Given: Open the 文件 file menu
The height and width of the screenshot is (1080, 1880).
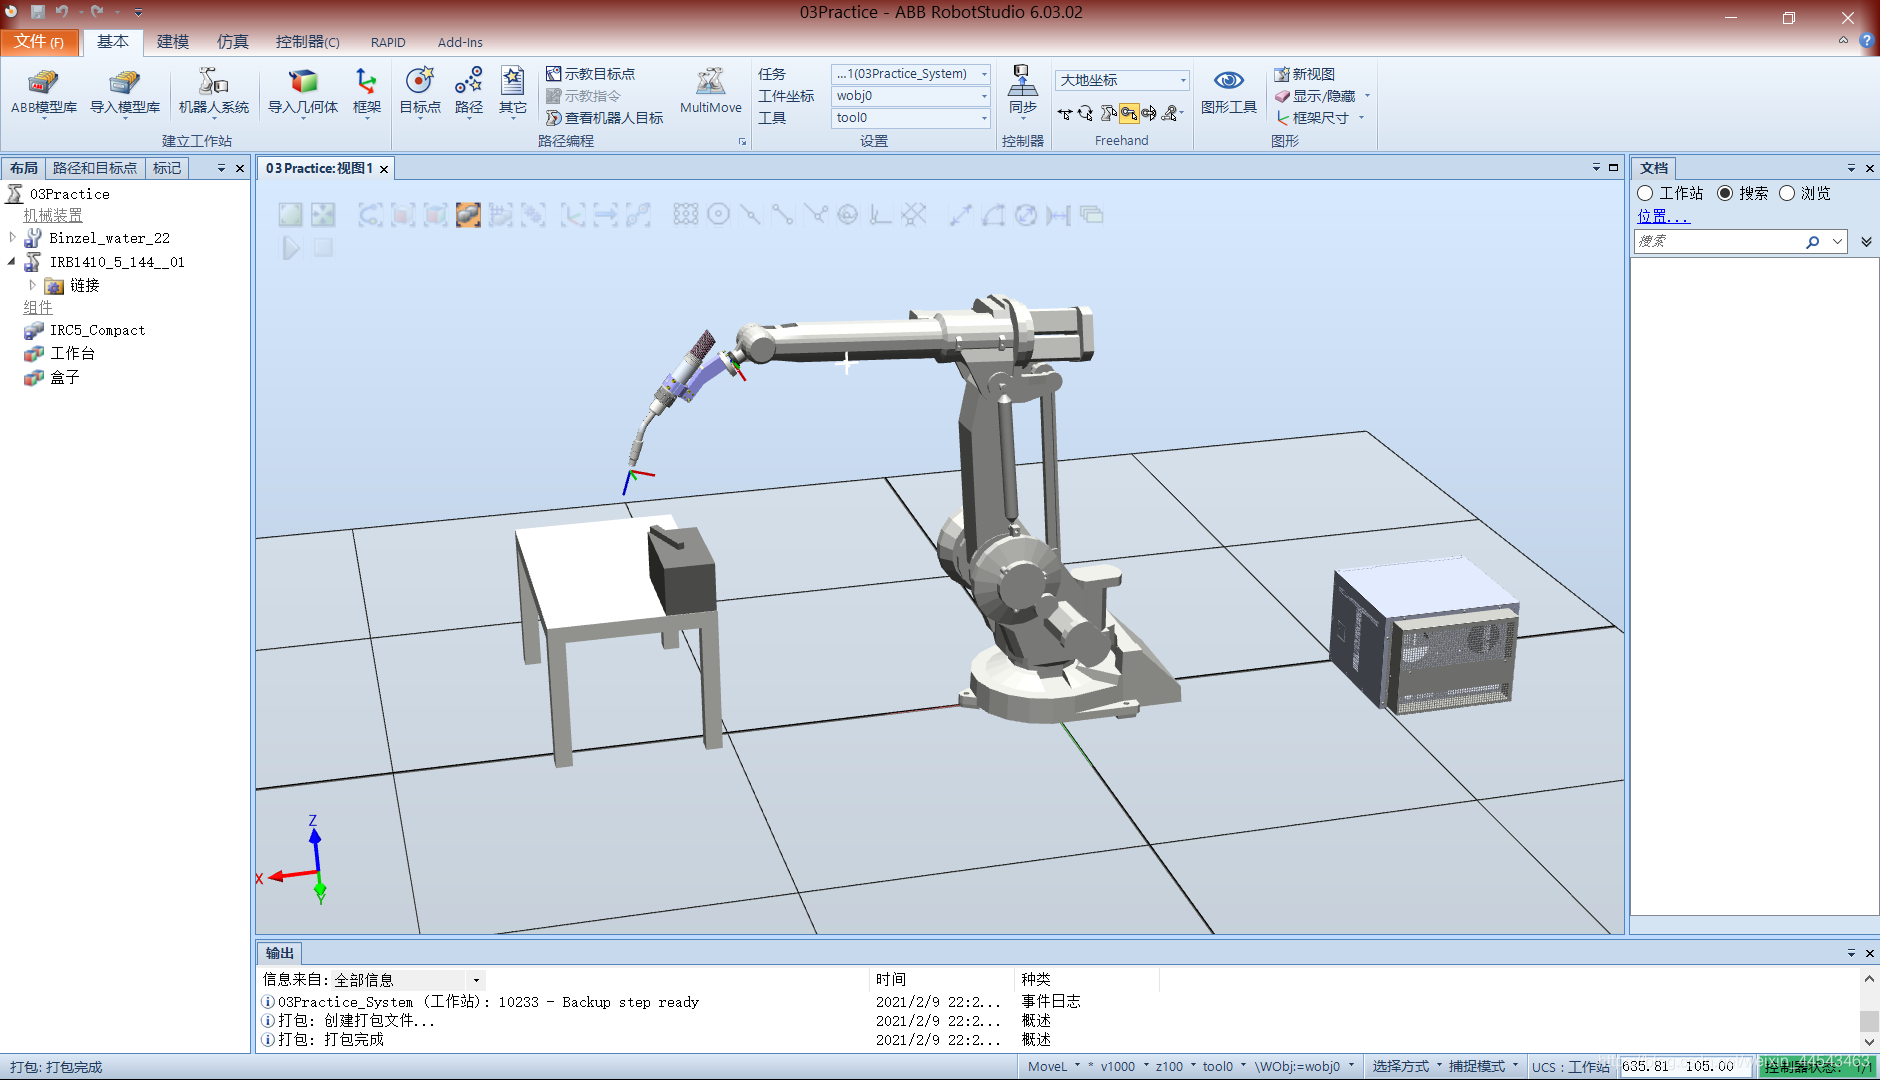Looking at the screenshot, I should 39,42.
